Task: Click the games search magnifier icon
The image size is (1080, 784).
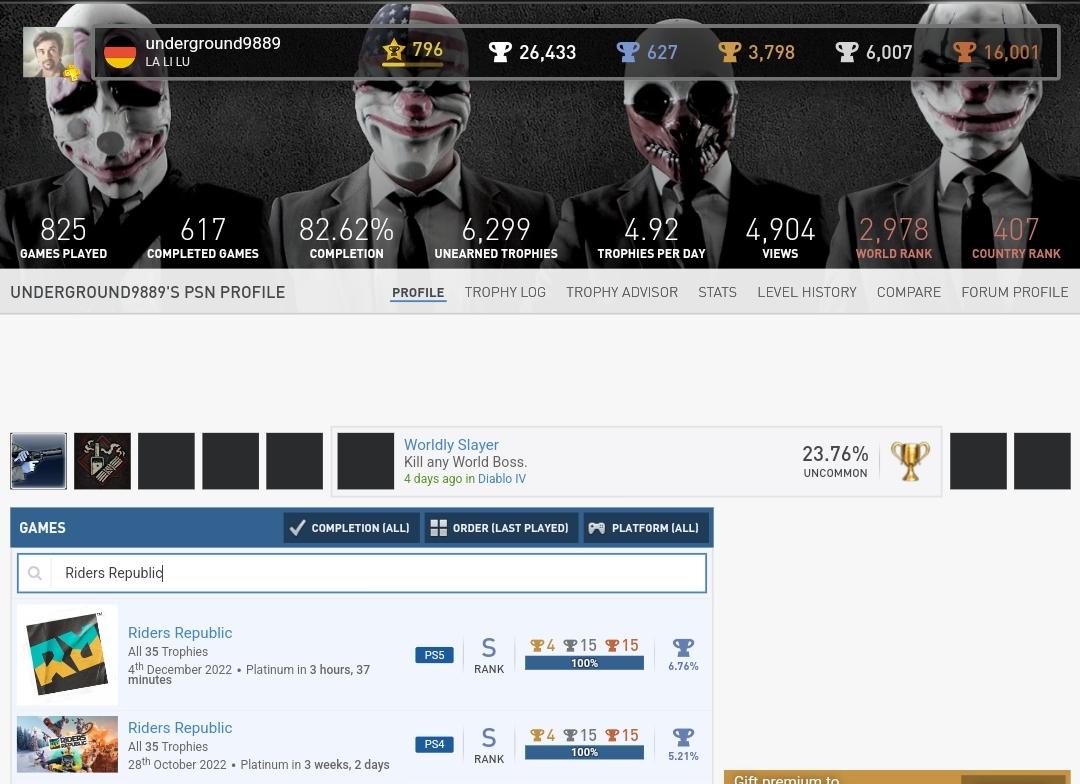Action: 34,573
